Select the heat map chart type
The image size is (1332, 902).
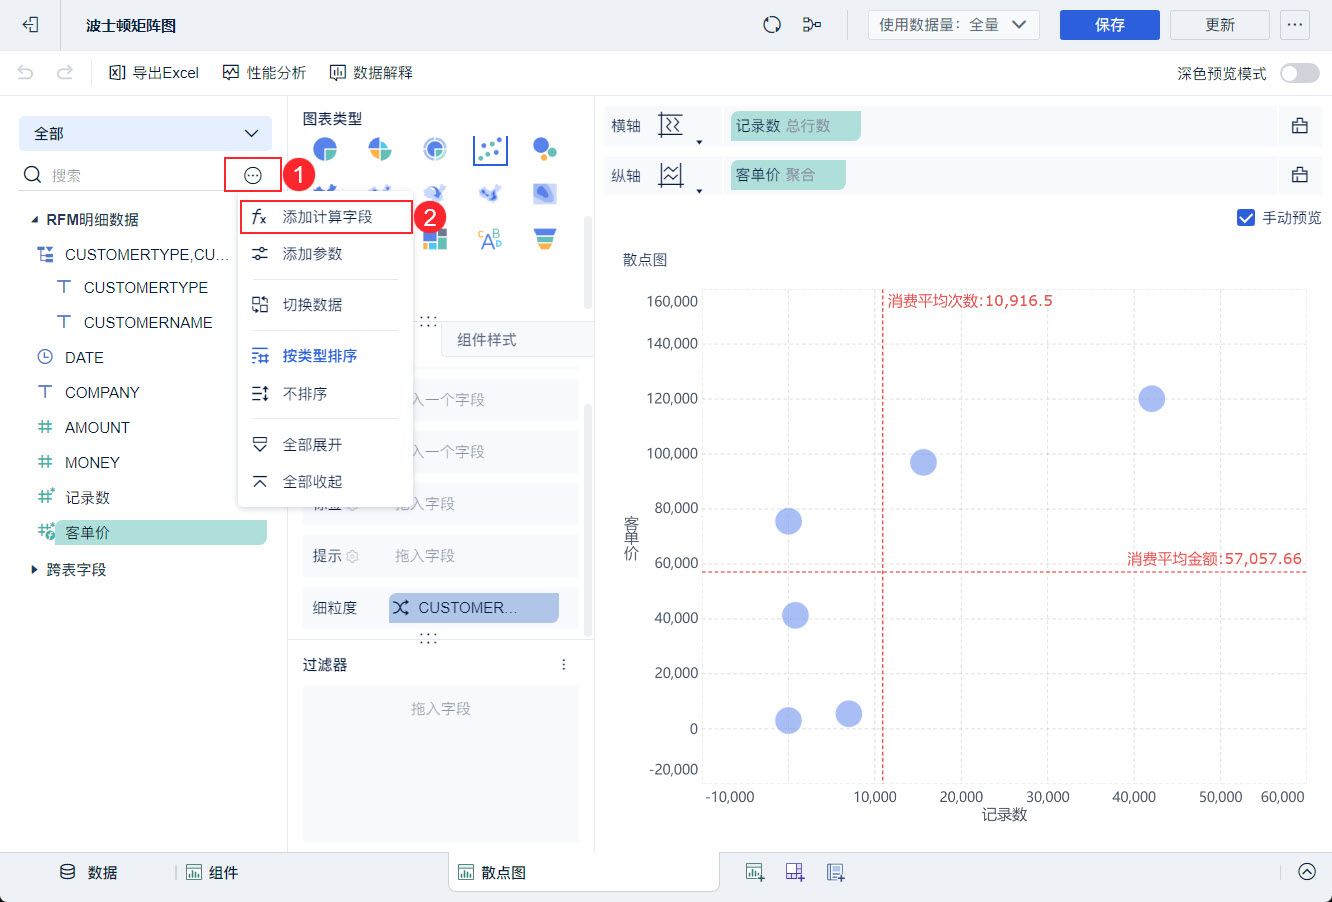tap(490, 192)
